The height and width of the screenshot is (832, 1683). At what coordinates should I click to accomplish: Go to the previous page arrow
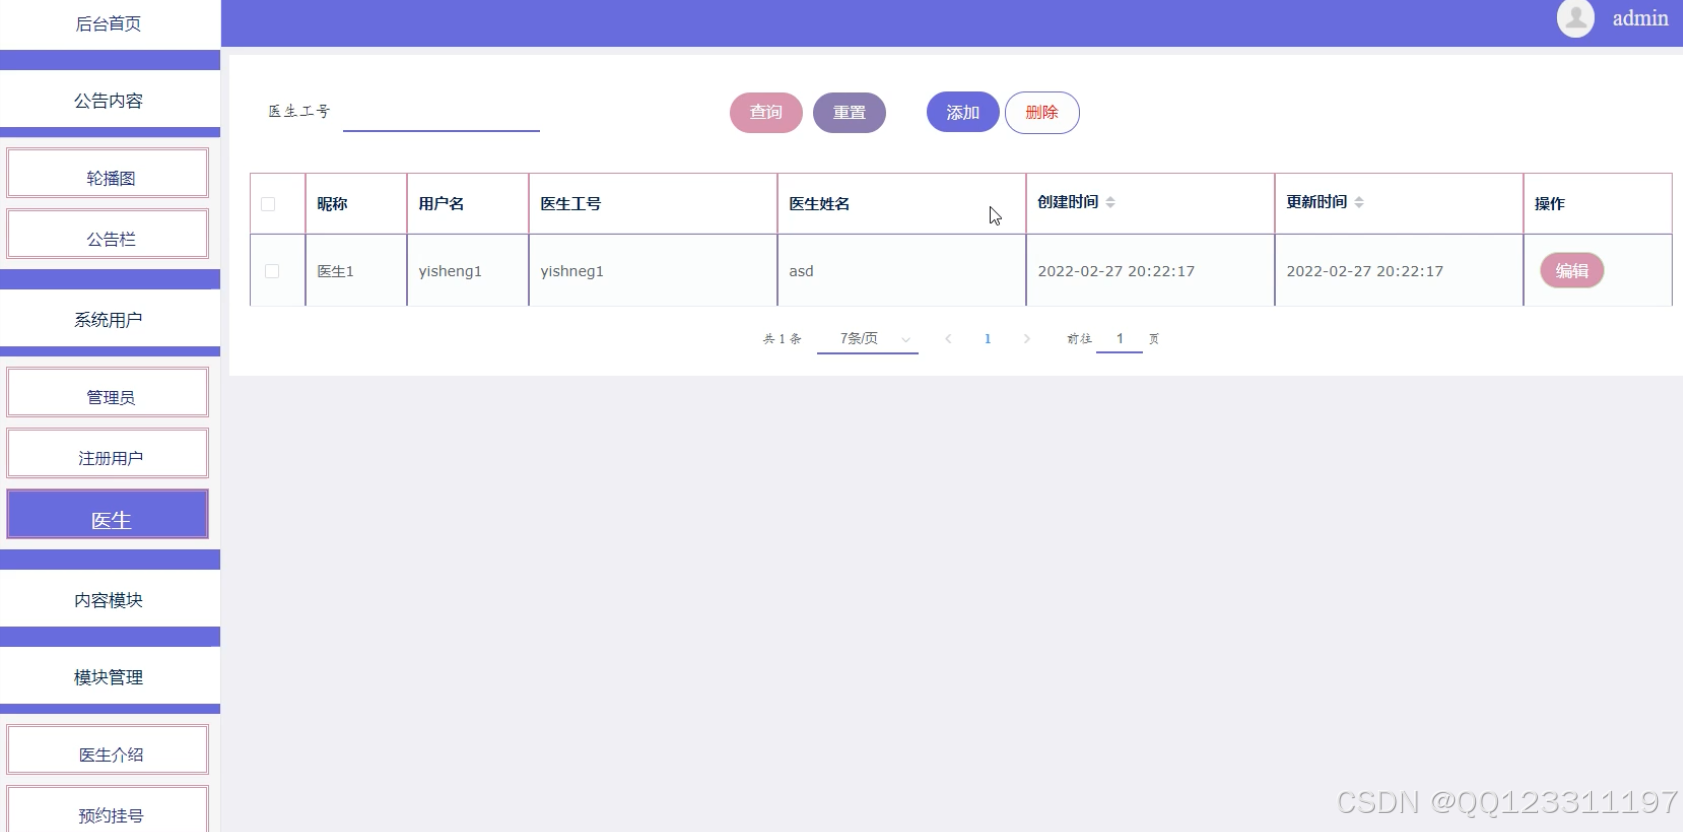pos(948,339)
